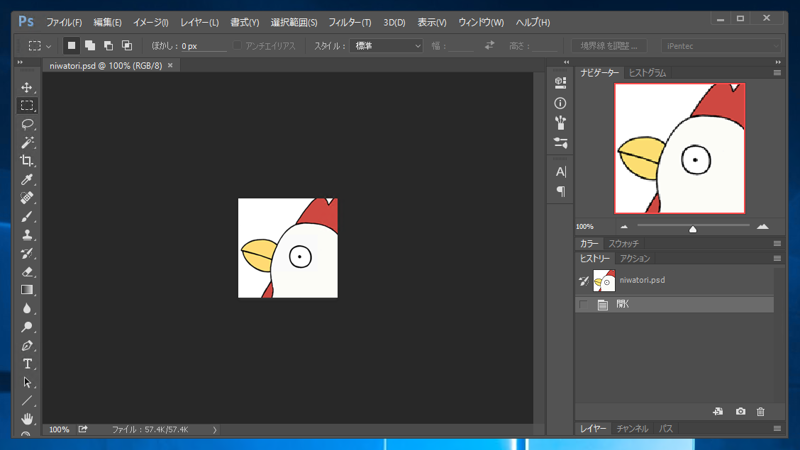Click the ぼかし feather input field

(x=202, y=46)
